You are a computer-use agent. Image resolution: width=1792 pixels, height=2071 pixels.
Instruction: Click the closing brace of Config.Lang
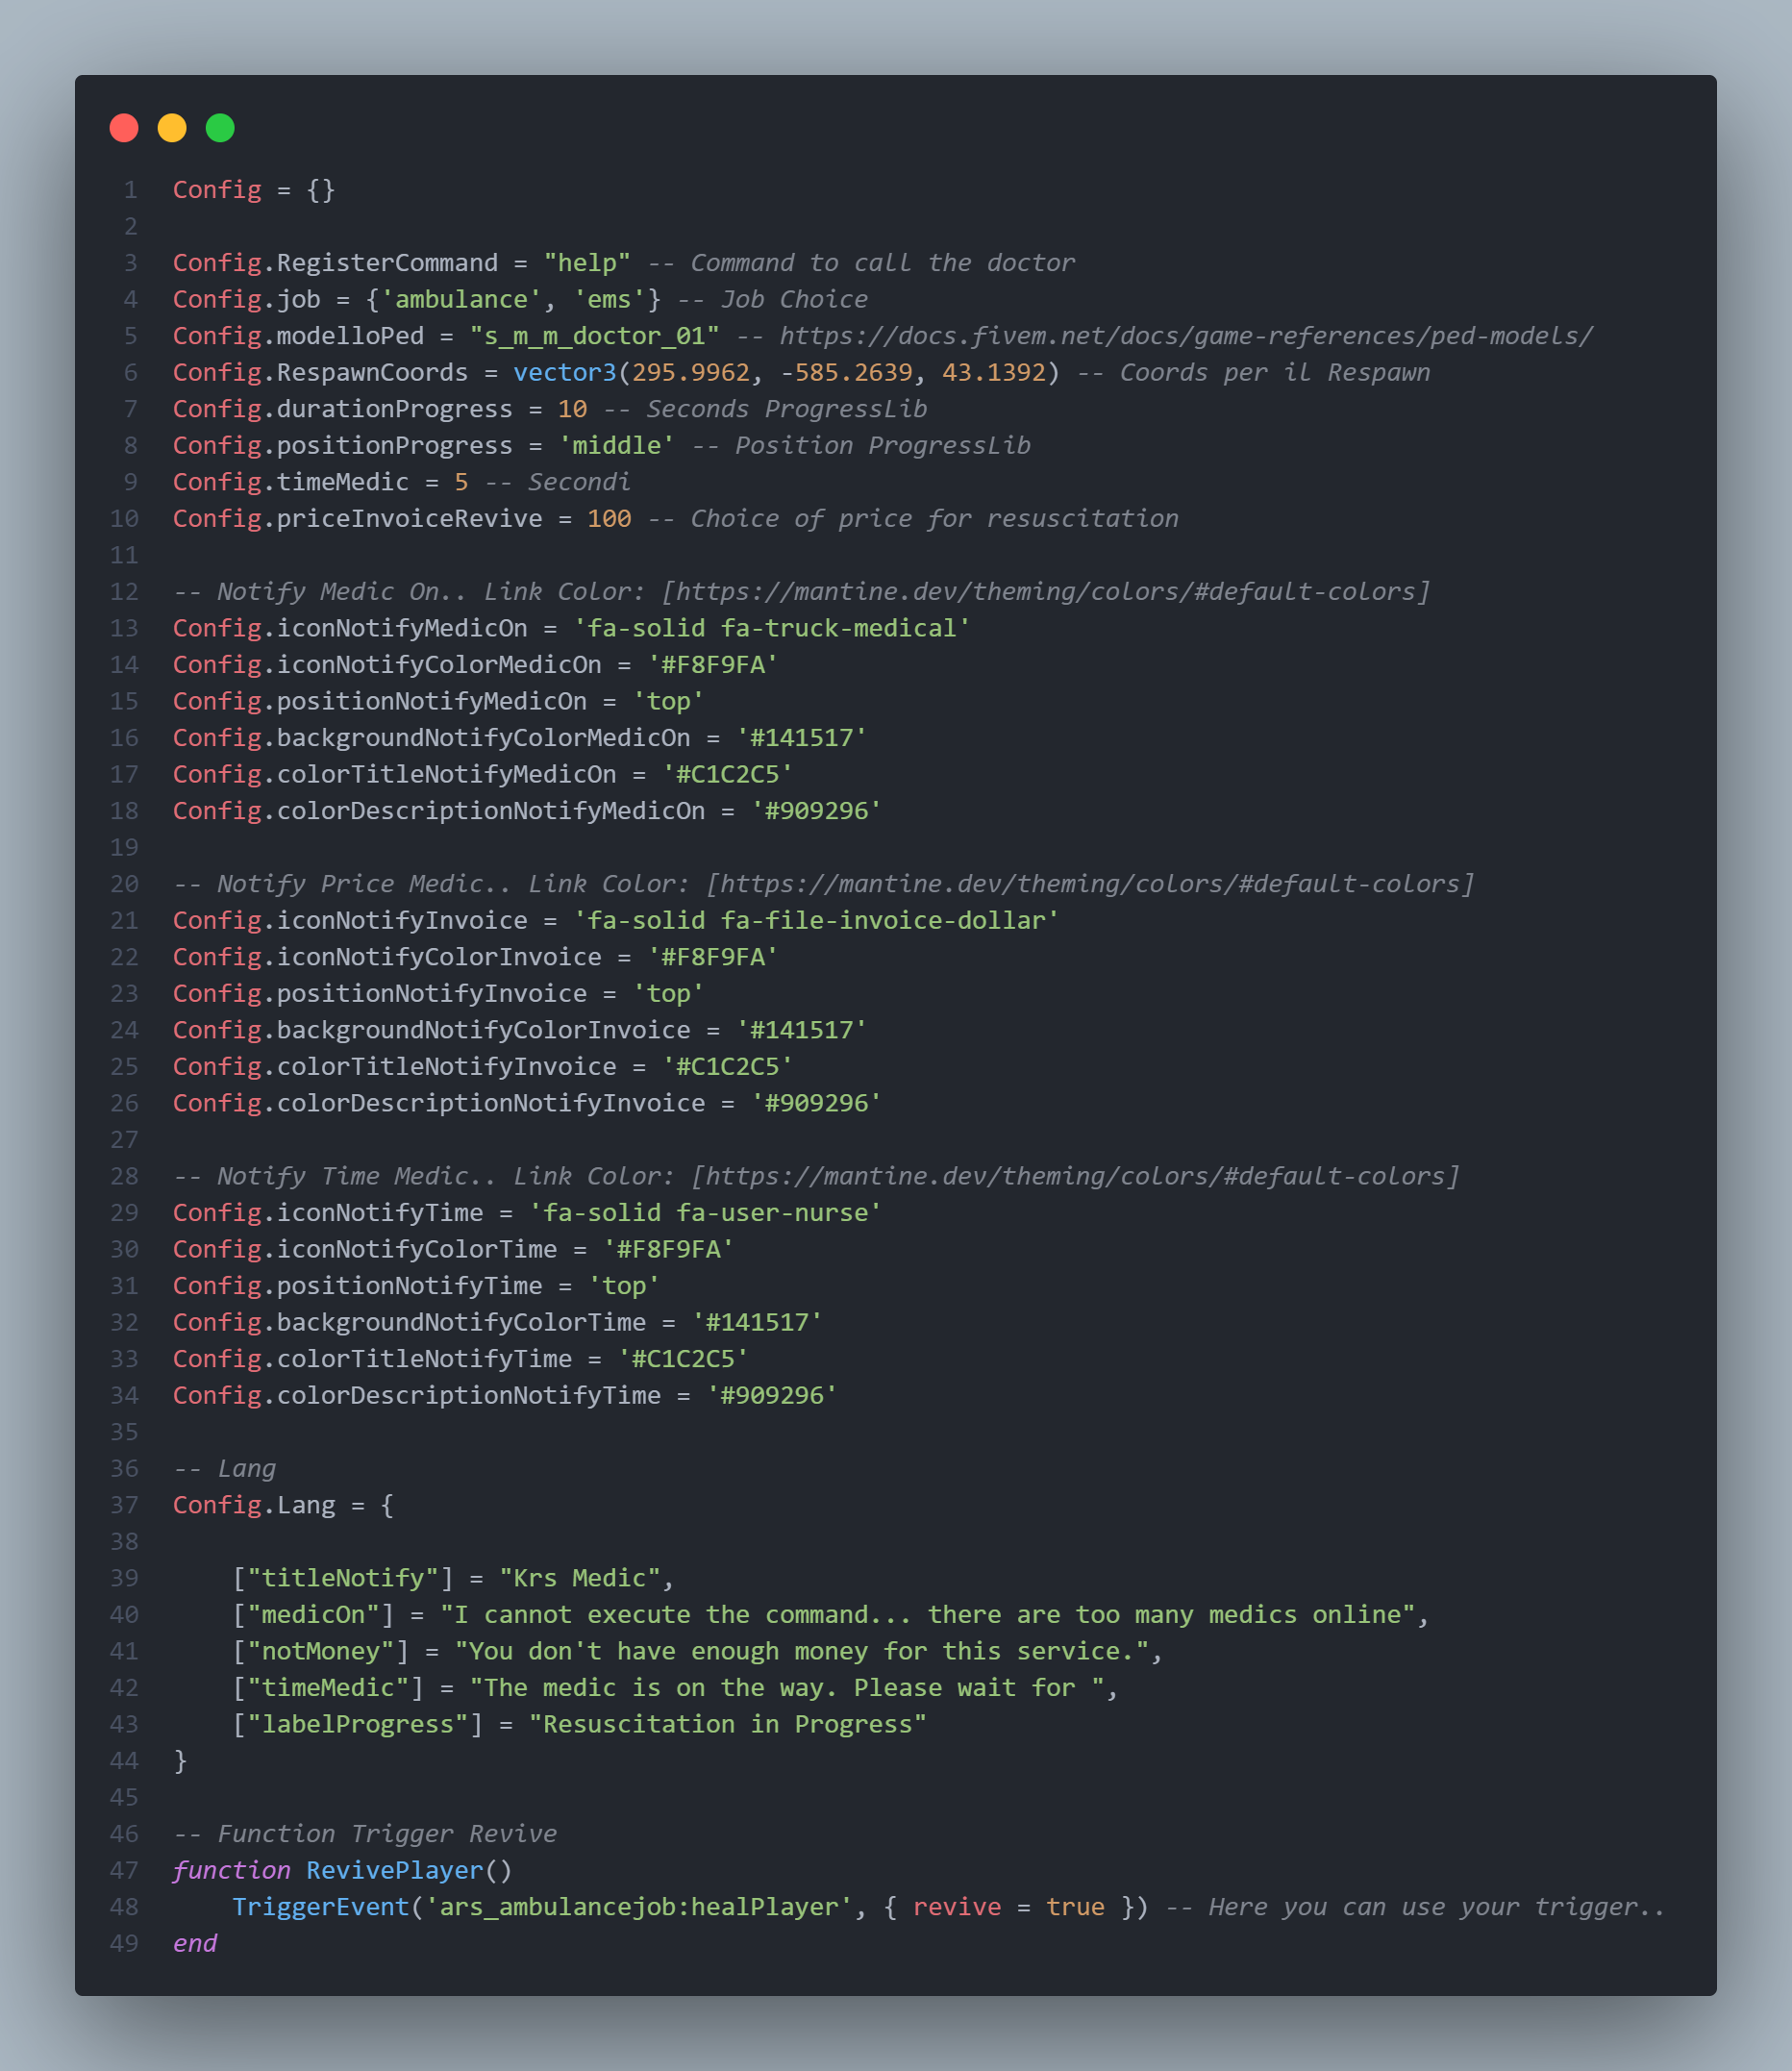pyautogui.click(x=181, y=1761)
